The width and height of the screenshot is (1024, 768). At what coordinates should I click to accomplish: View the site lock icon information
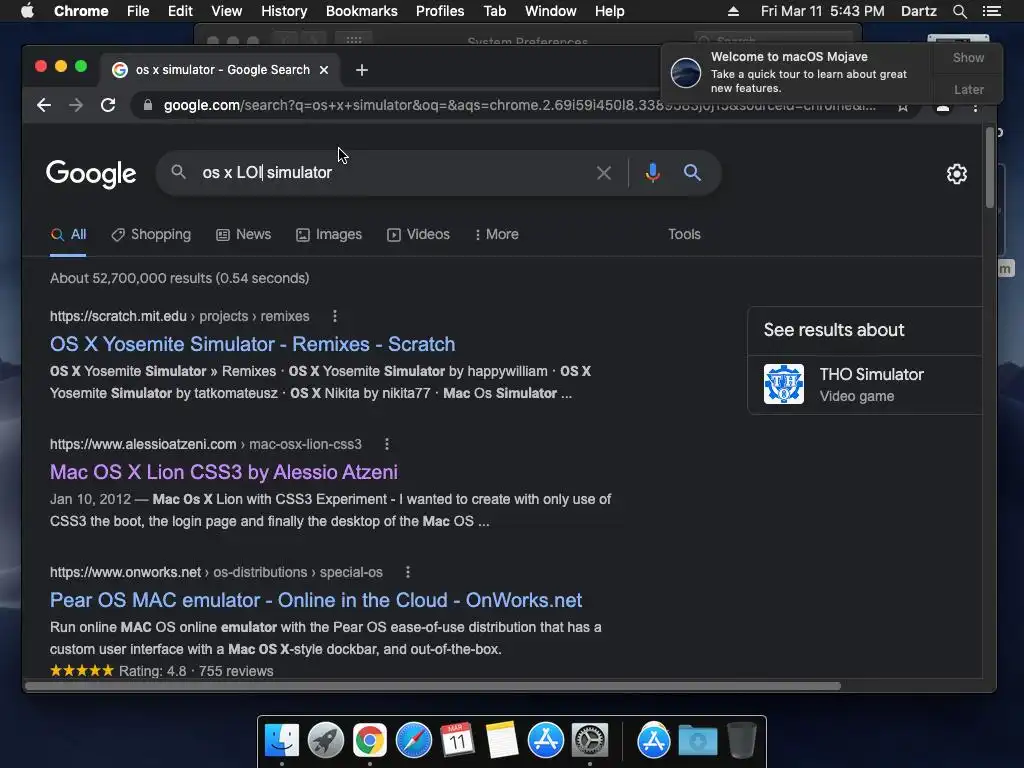pos(148,105)
